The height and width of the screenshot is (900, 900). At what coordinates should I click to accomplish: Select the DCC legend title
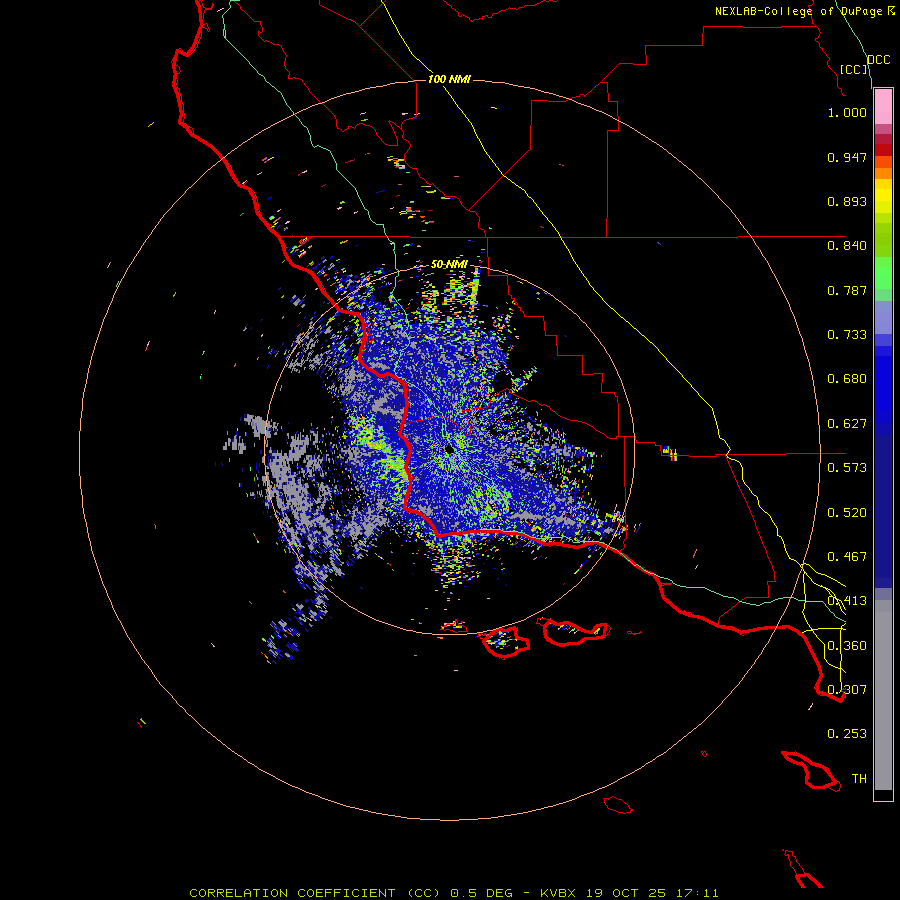coord(879,60)
